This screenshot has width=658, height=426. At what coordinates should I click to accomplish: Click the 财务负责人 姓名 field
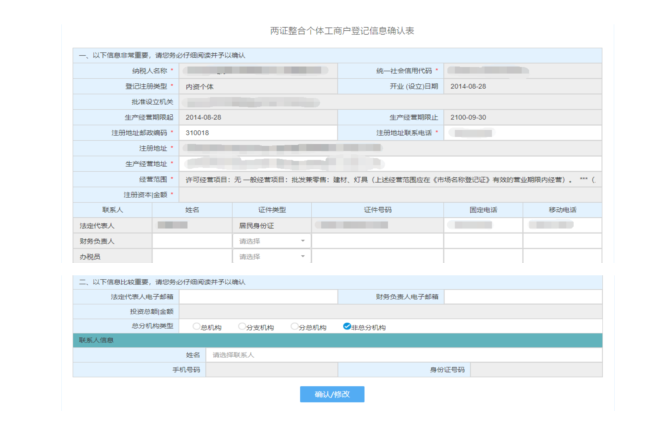192,241
